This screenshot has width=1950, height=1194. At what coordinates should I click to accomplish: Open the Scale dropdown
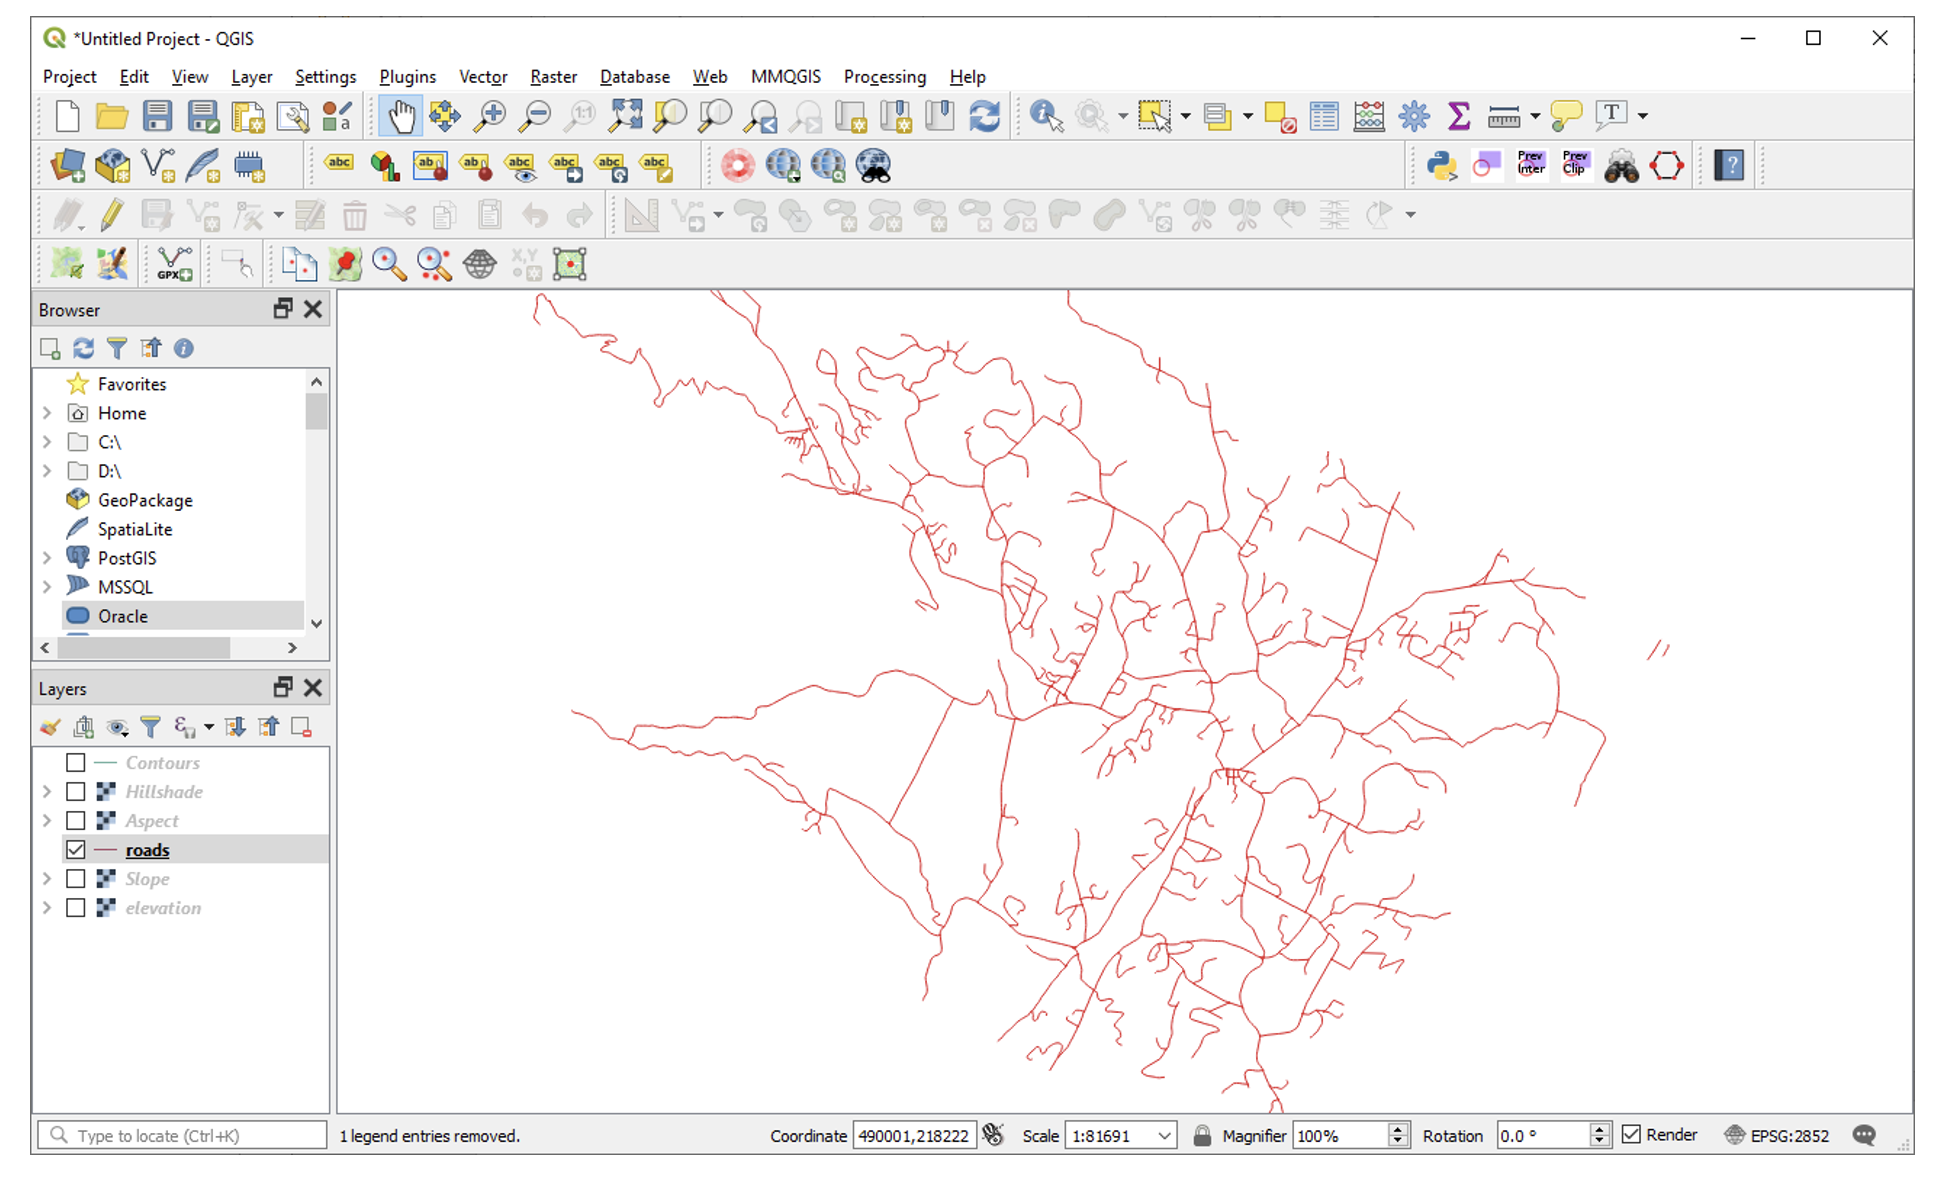[1164, 1136]
